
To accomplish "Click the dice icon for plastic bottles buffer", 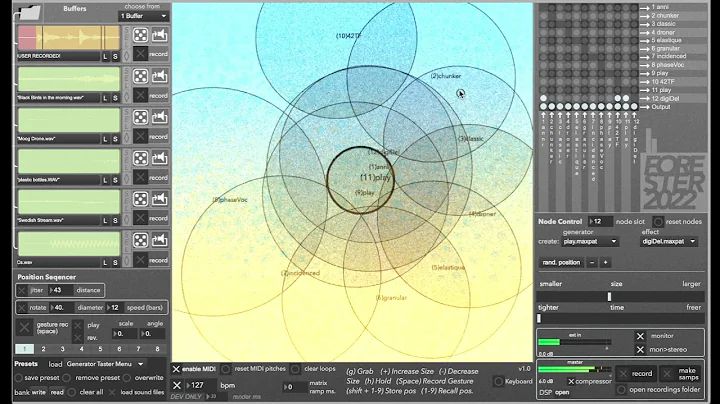I will click(x=141, y=158).
